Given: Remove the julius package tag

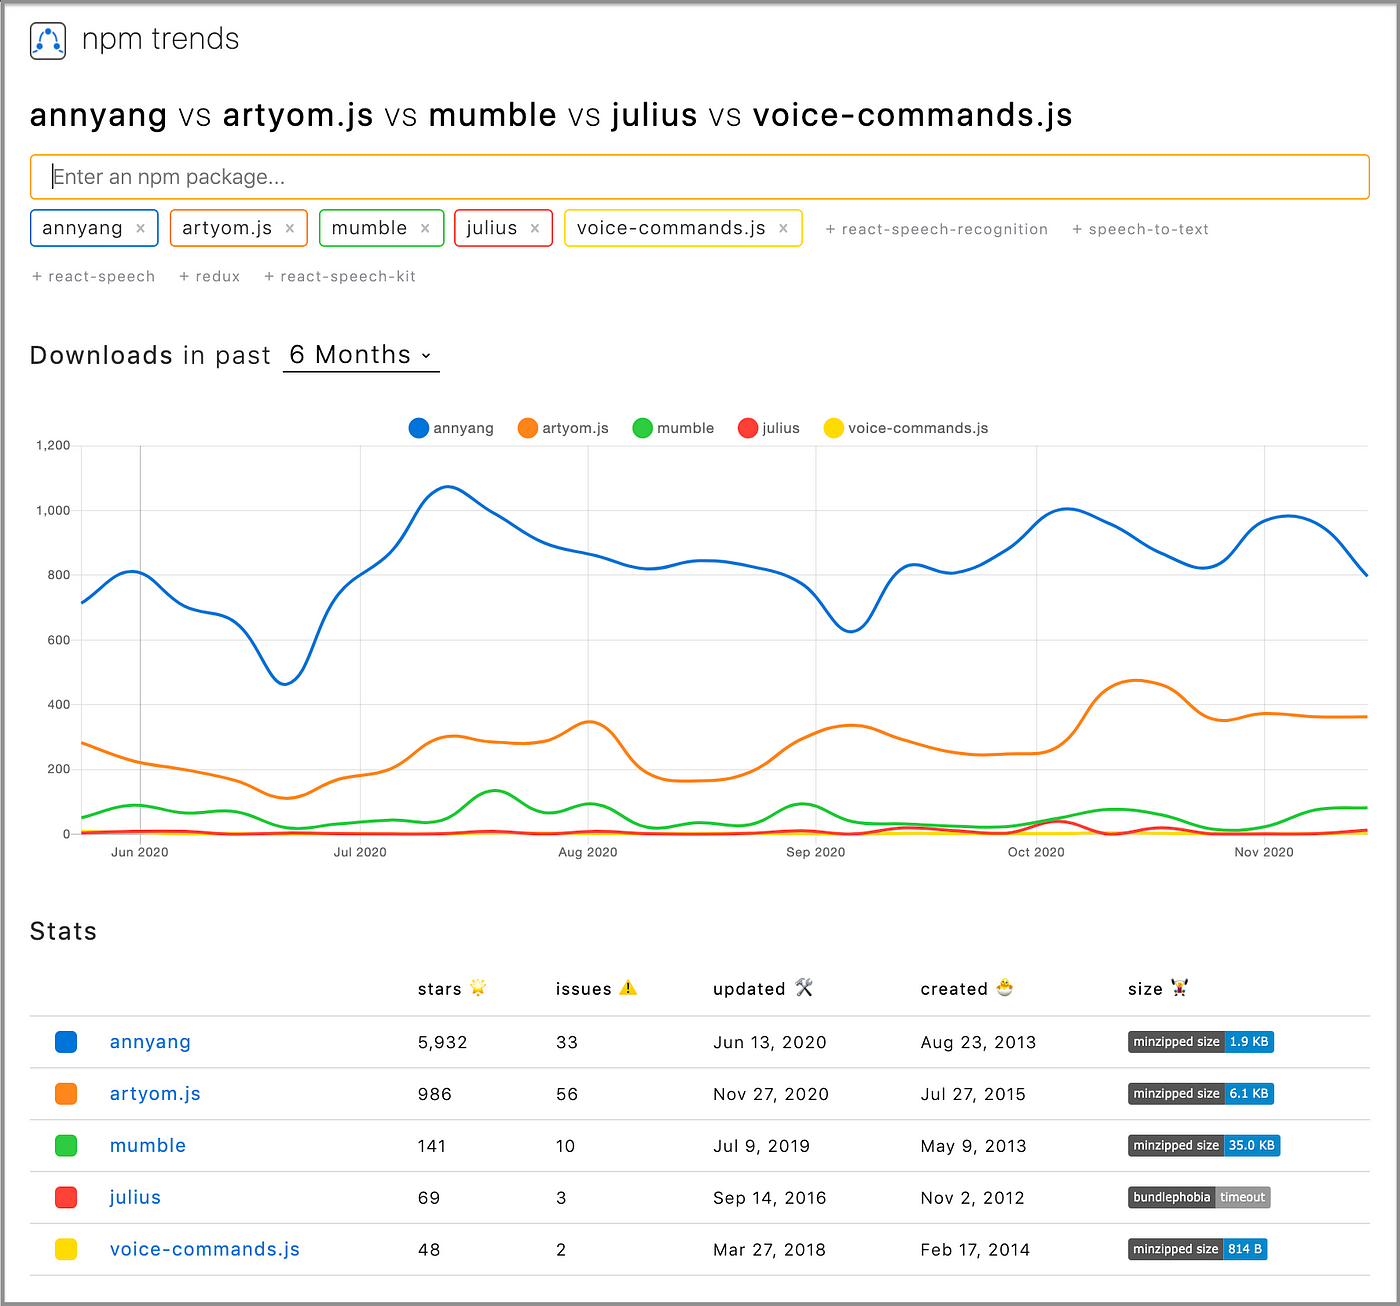Looking at the screenshot, I should pos(535,229).
